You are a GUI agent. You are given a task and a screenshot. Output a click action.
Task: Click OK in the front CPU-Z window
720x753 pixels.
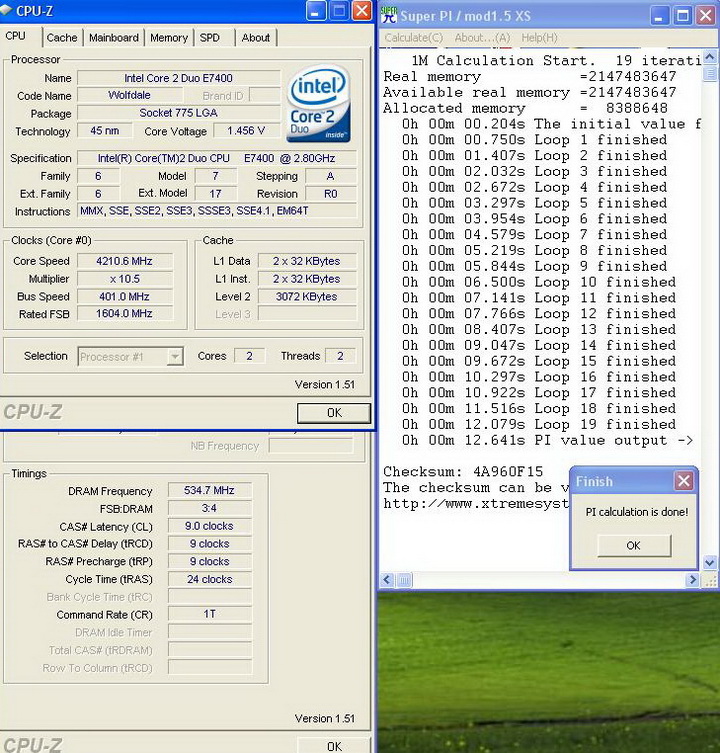(334, 413)
